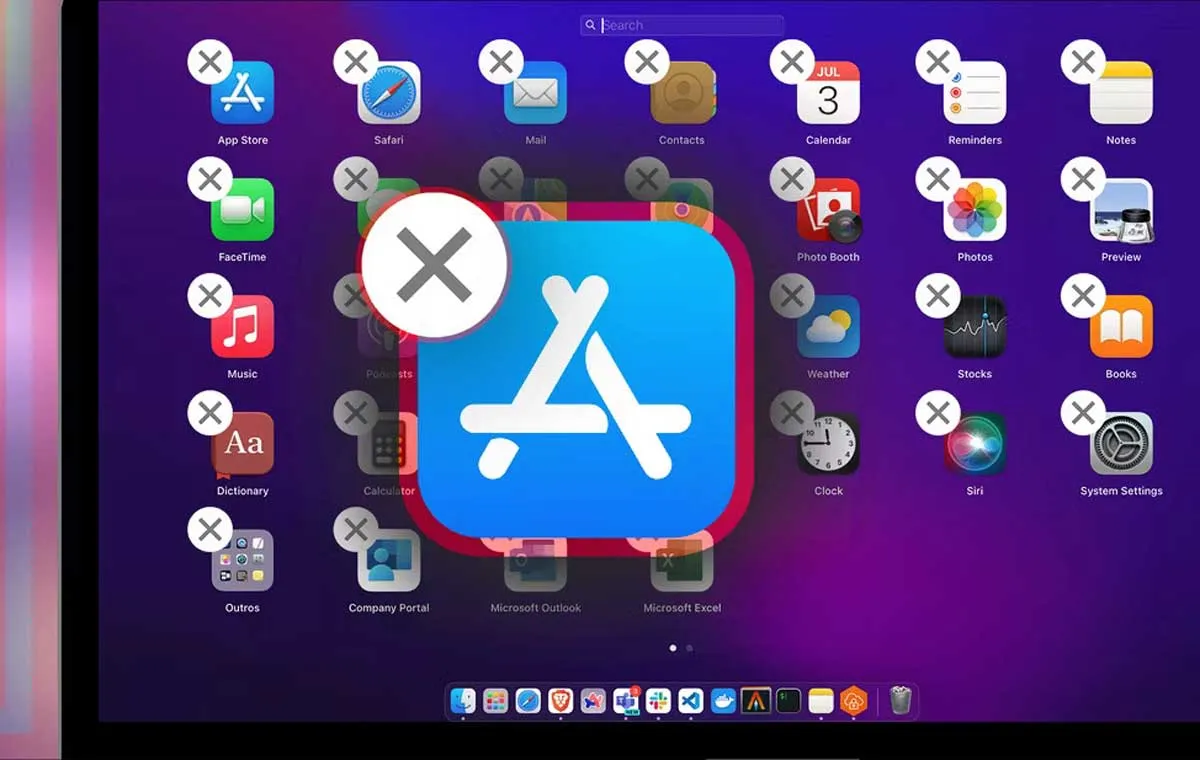Open System Settings from Launchpad
Image resolution: width=1200 pixels, height=760 pixels.
click(1121, 444)
